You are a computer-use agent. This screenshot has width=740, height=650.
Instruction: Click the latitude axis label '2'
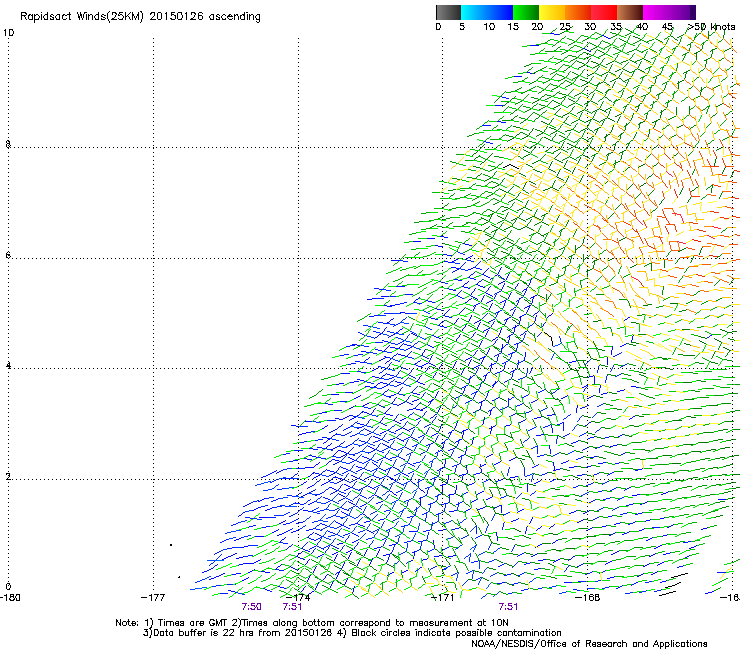8,476
